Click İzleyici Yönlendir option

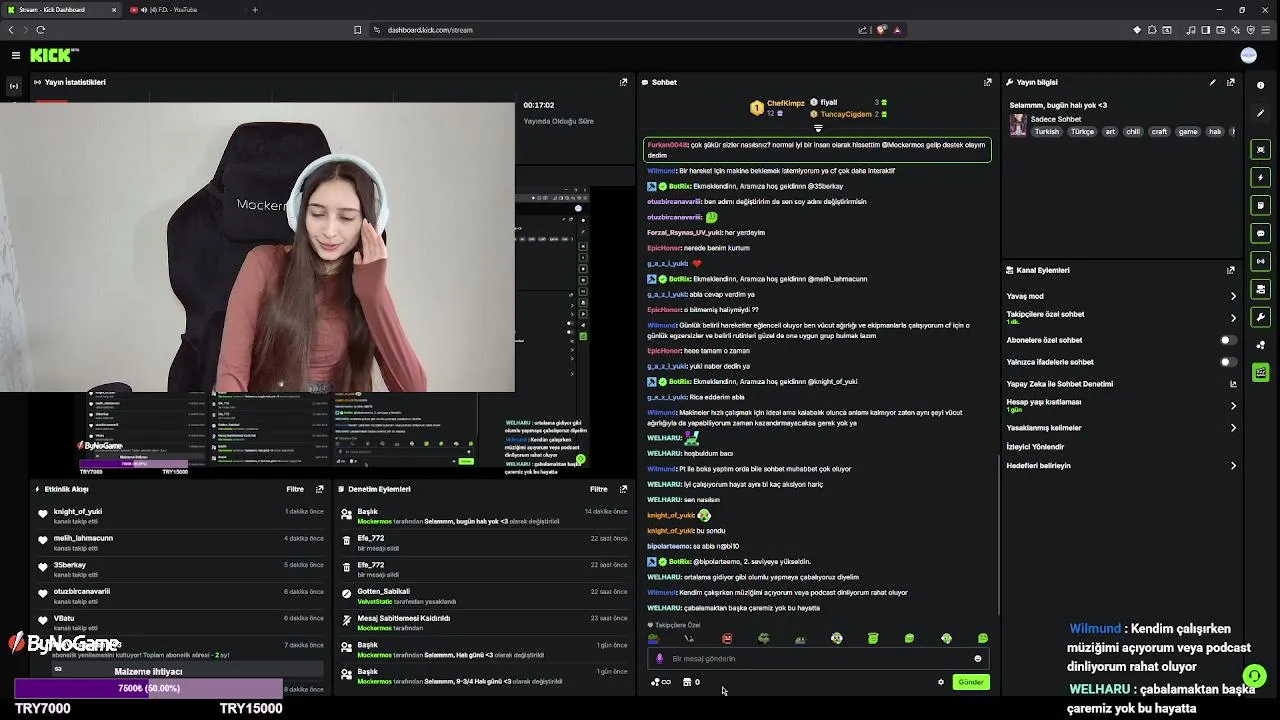tap(1035, 447)
